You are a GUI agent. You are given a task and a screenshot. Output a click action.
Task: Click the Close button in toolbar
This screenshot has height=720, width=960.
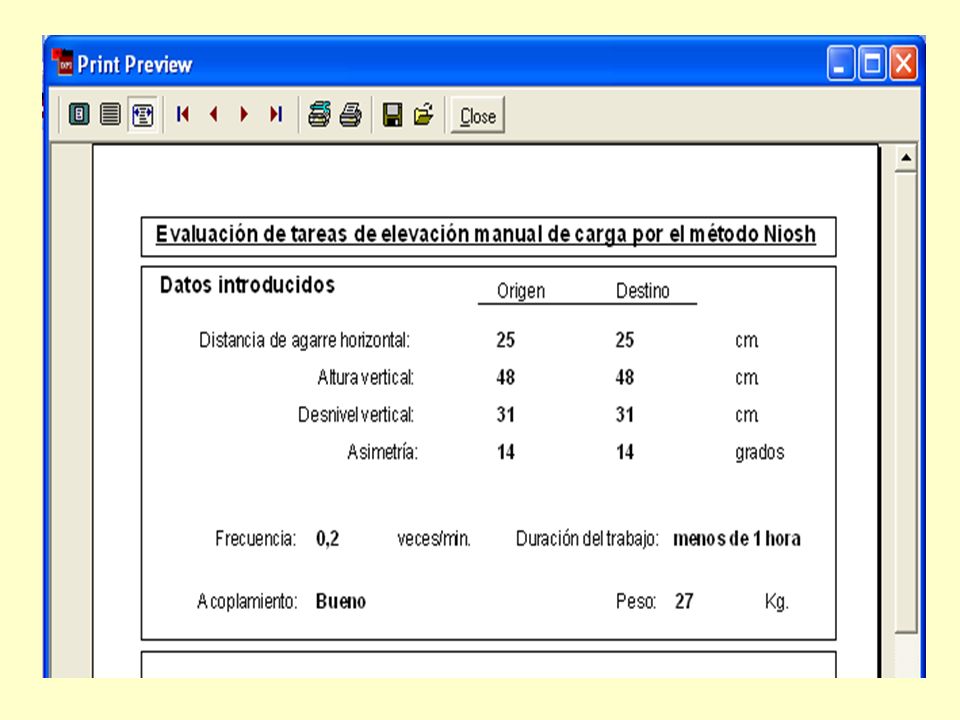(x=478, y=115)
